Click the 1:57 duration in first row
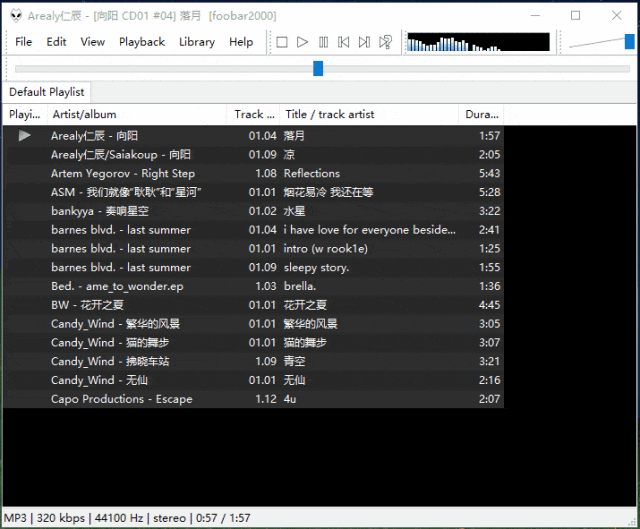The height and width of the screenshot is (529, 640). 489,136
